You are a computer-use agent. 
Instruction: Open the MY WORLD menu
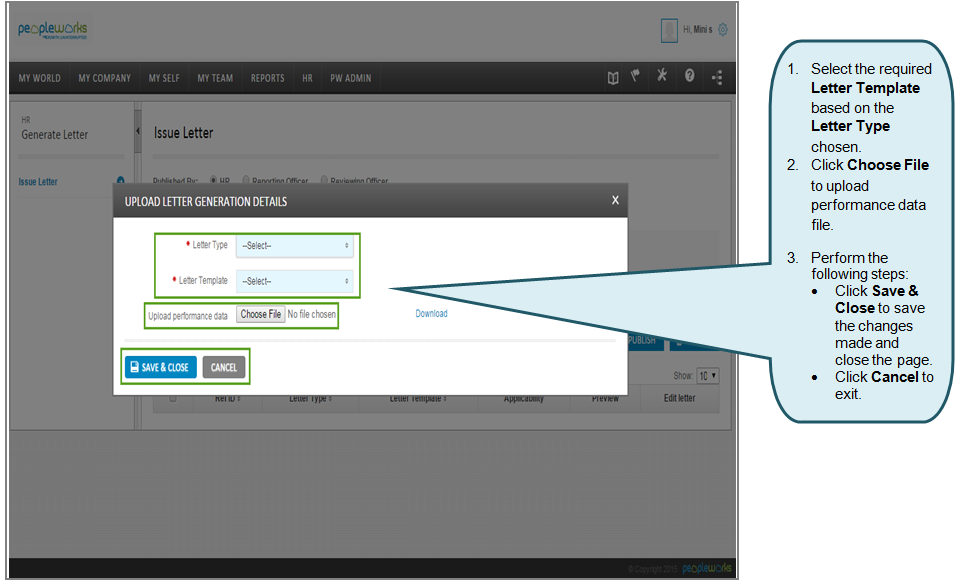click(40, 78)
